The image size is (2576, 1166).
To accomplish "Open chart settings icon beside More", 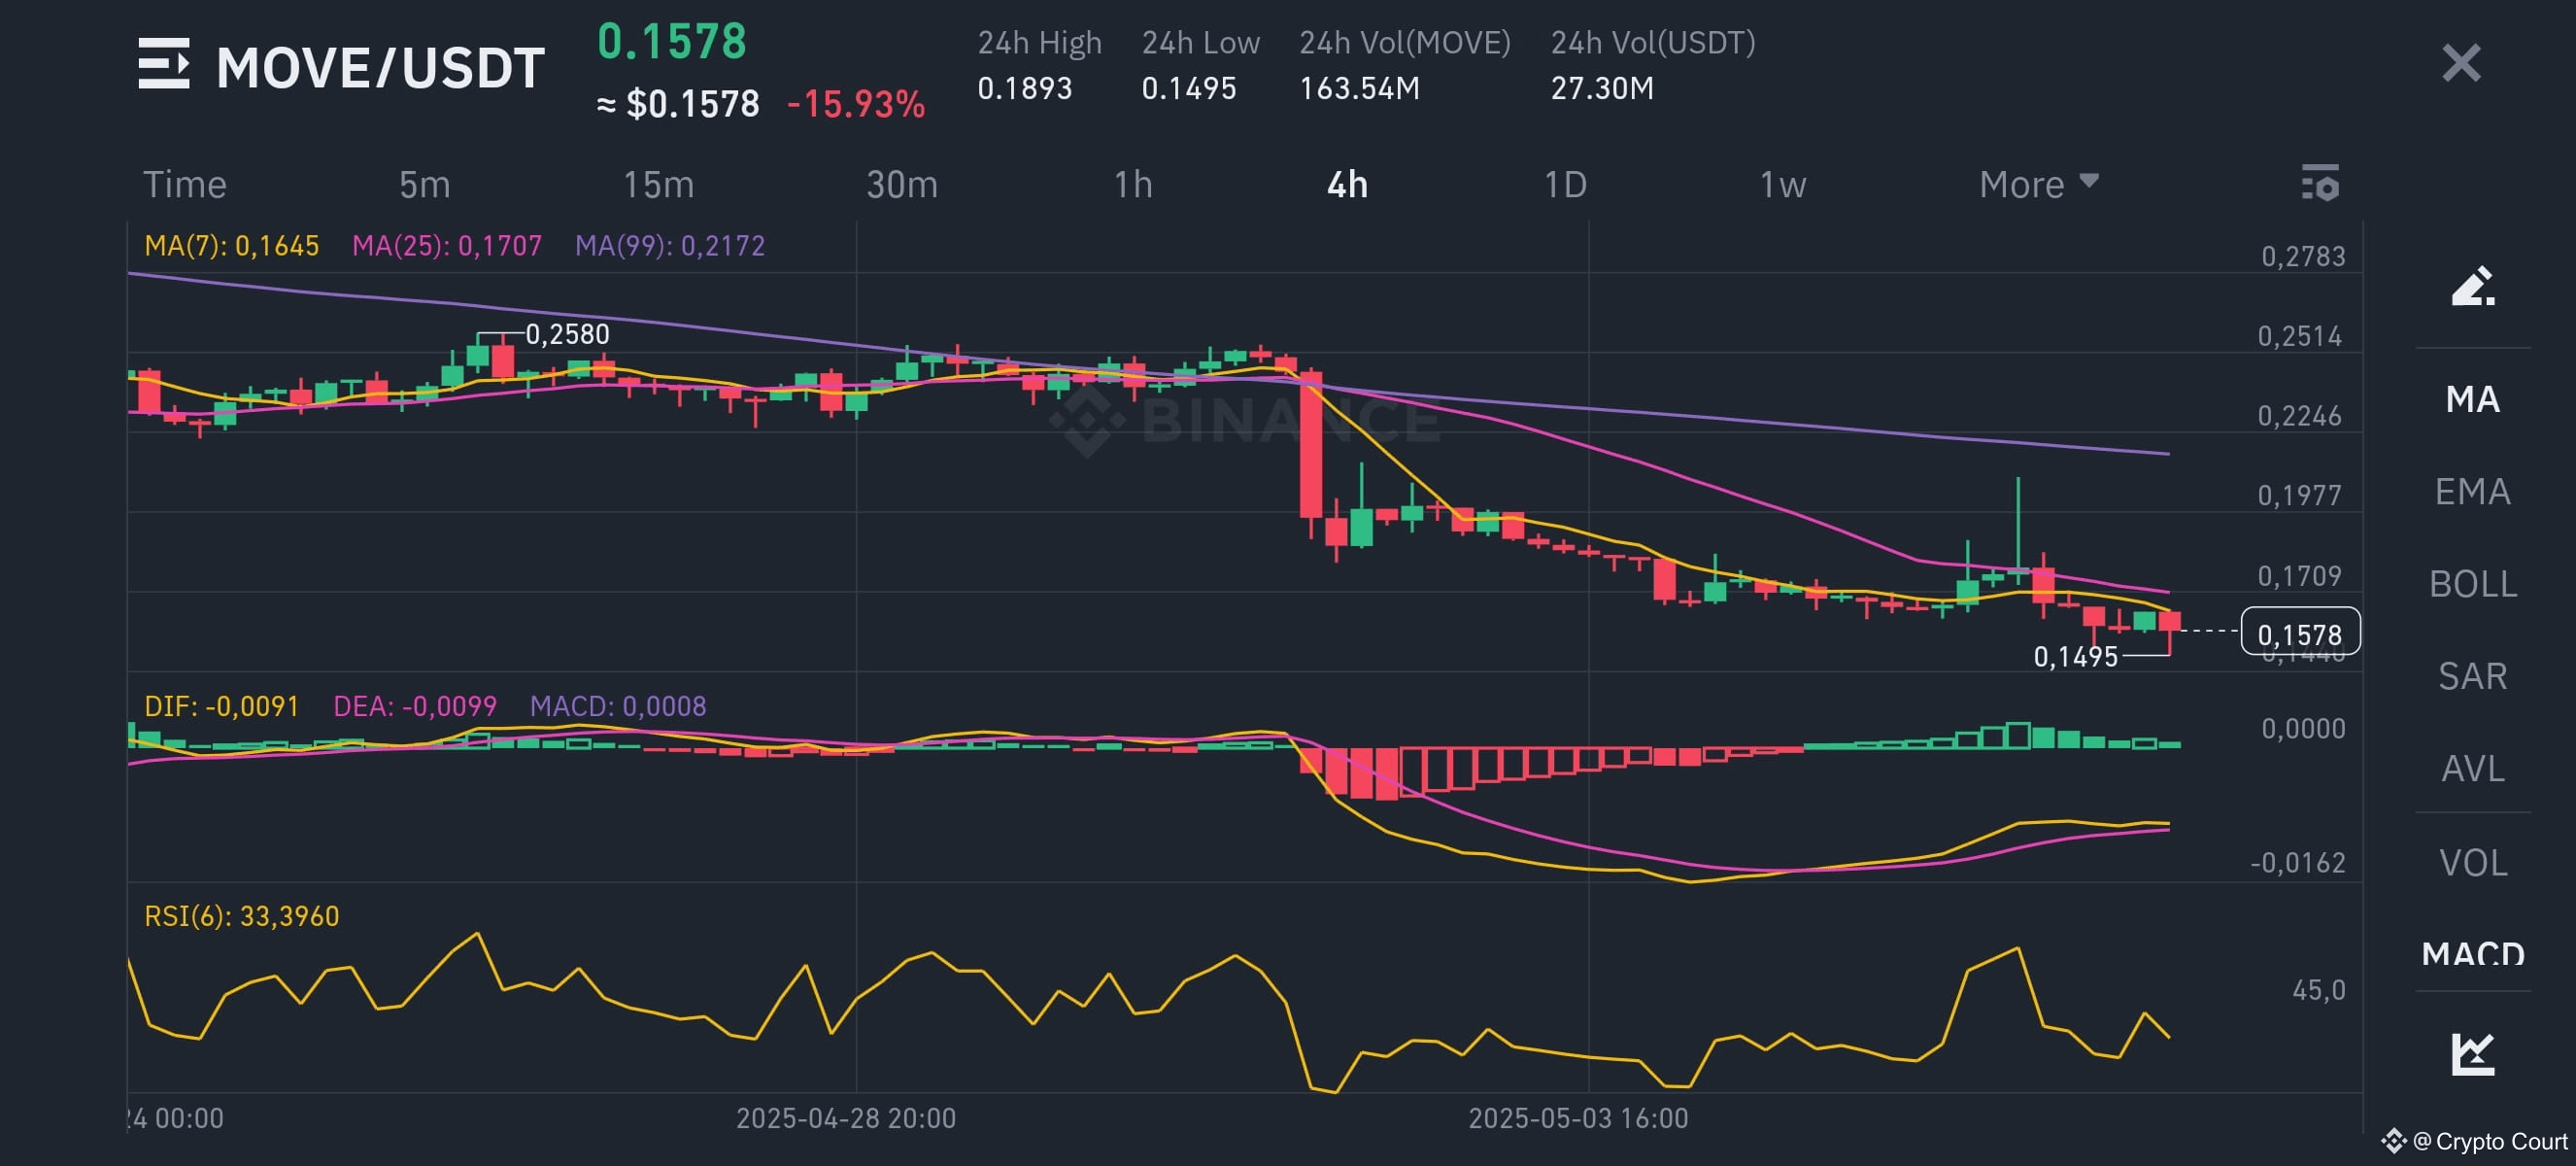I will (x=2321, y=184).
